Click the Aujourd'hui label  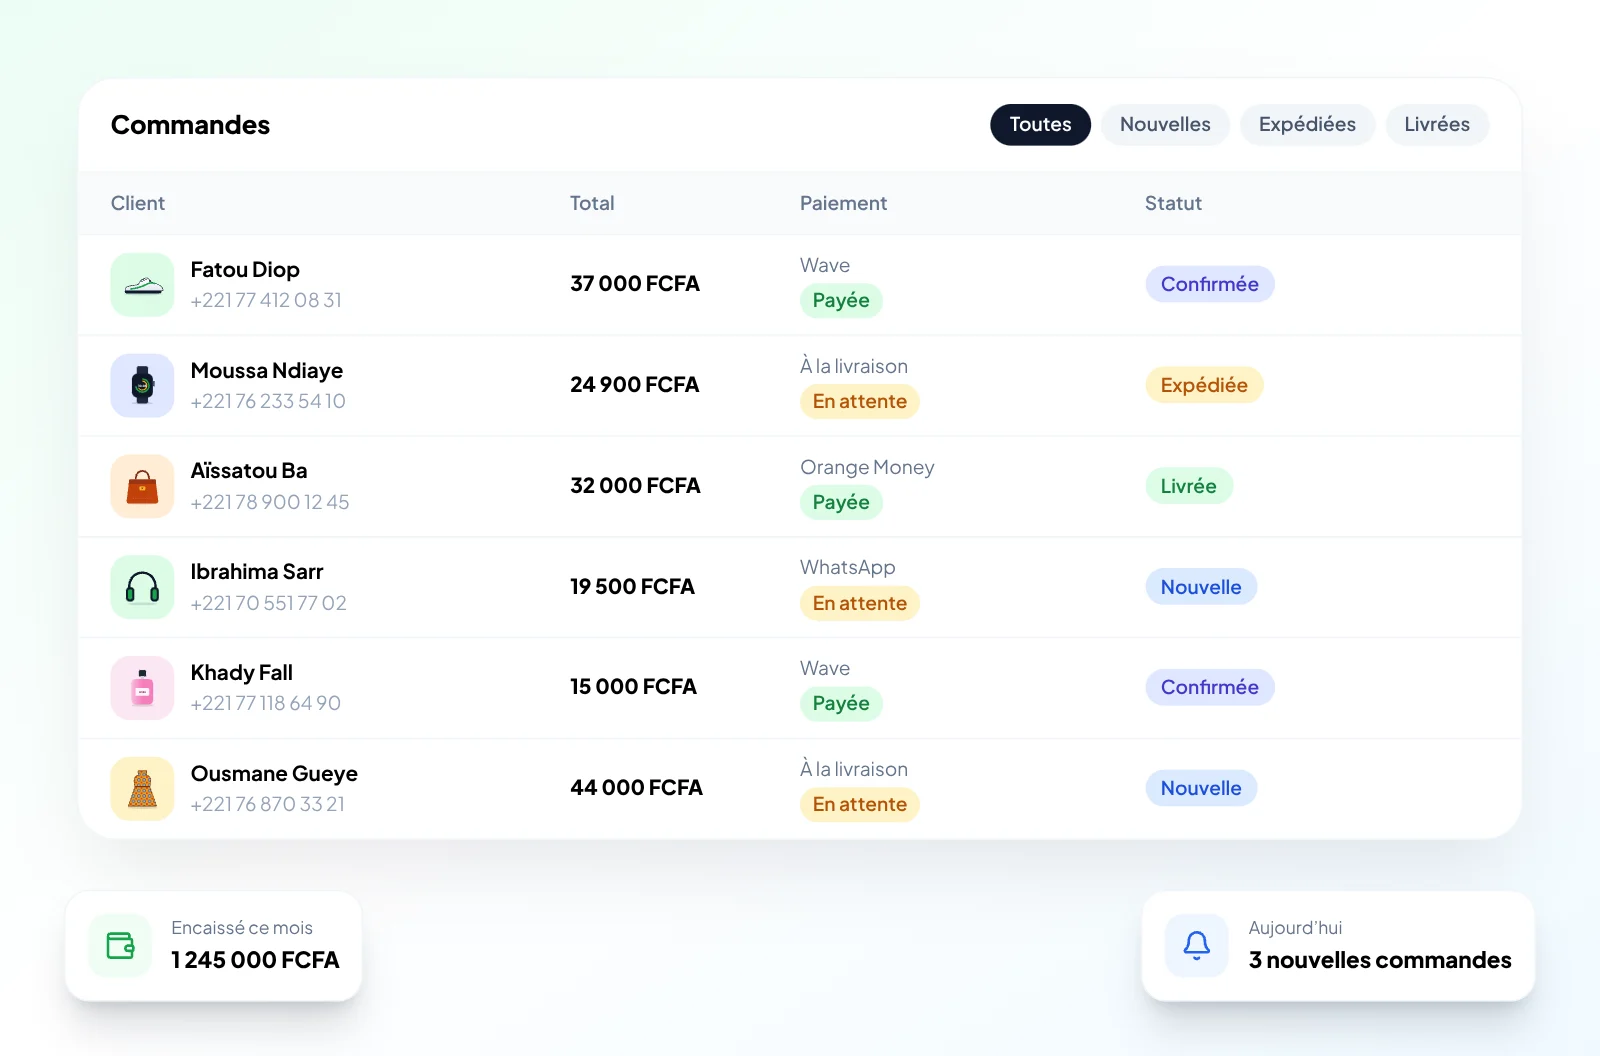click(x=1295, y=928)
